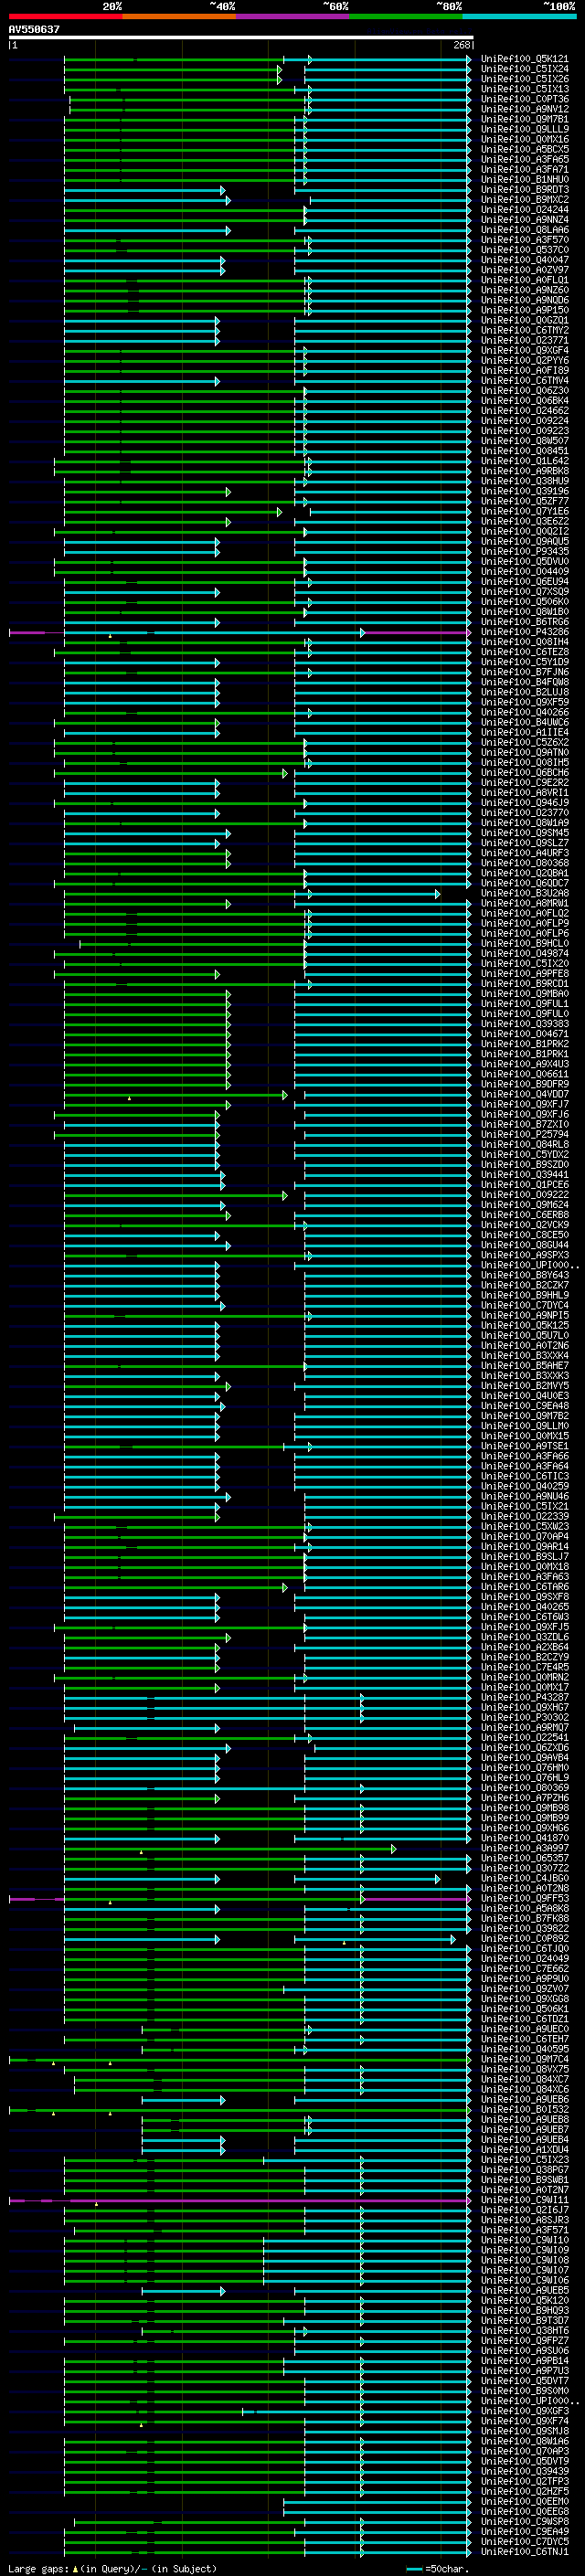Choose the UniRef100_Q537C0 label
The height and width of the screenshot is (2576, 585).
pos(524,250)
